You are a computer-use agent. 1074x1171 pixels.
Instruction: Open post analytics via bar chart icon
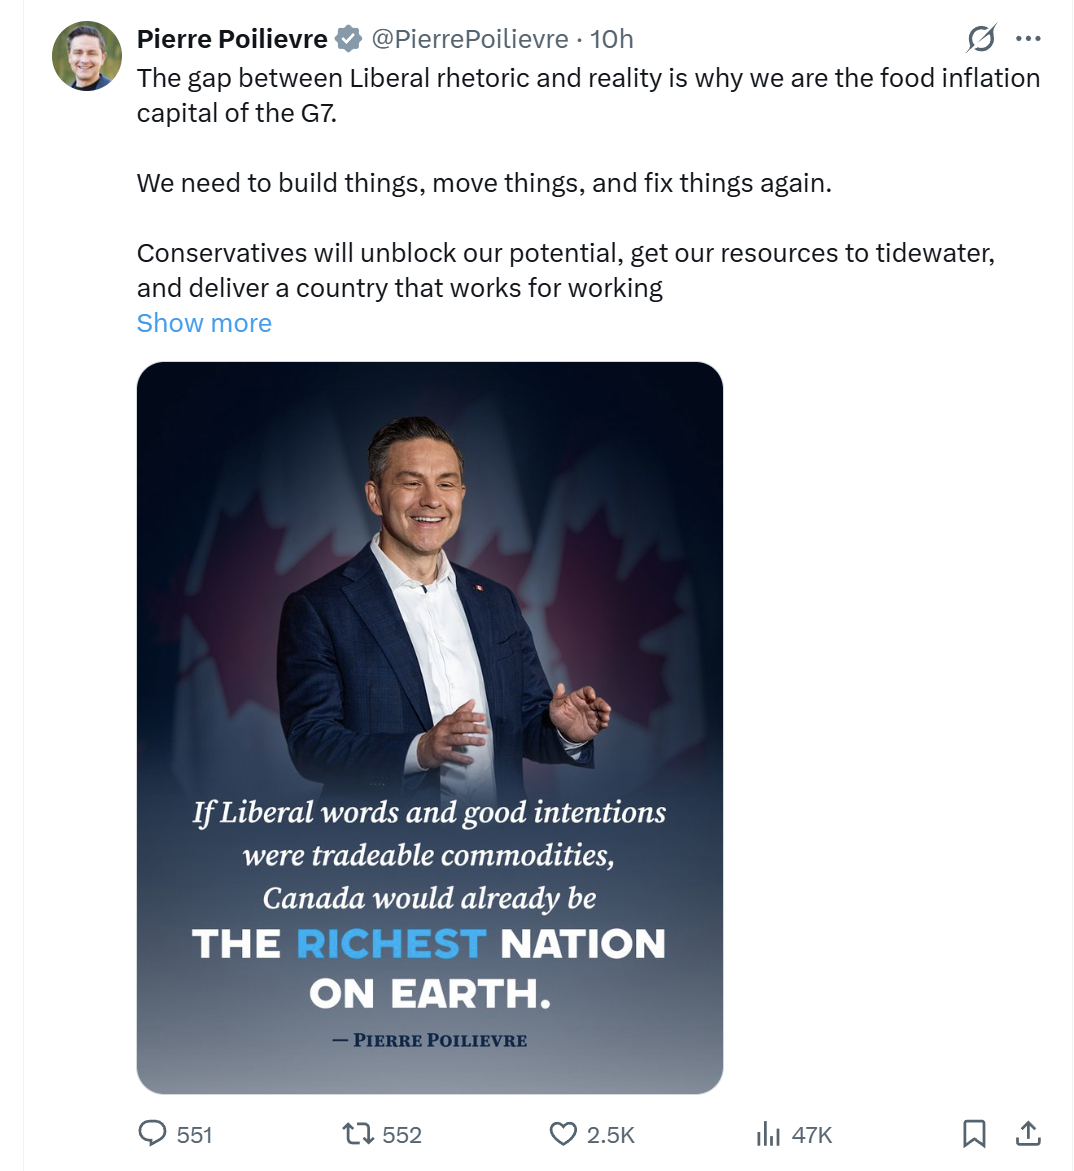point(768,1133)
